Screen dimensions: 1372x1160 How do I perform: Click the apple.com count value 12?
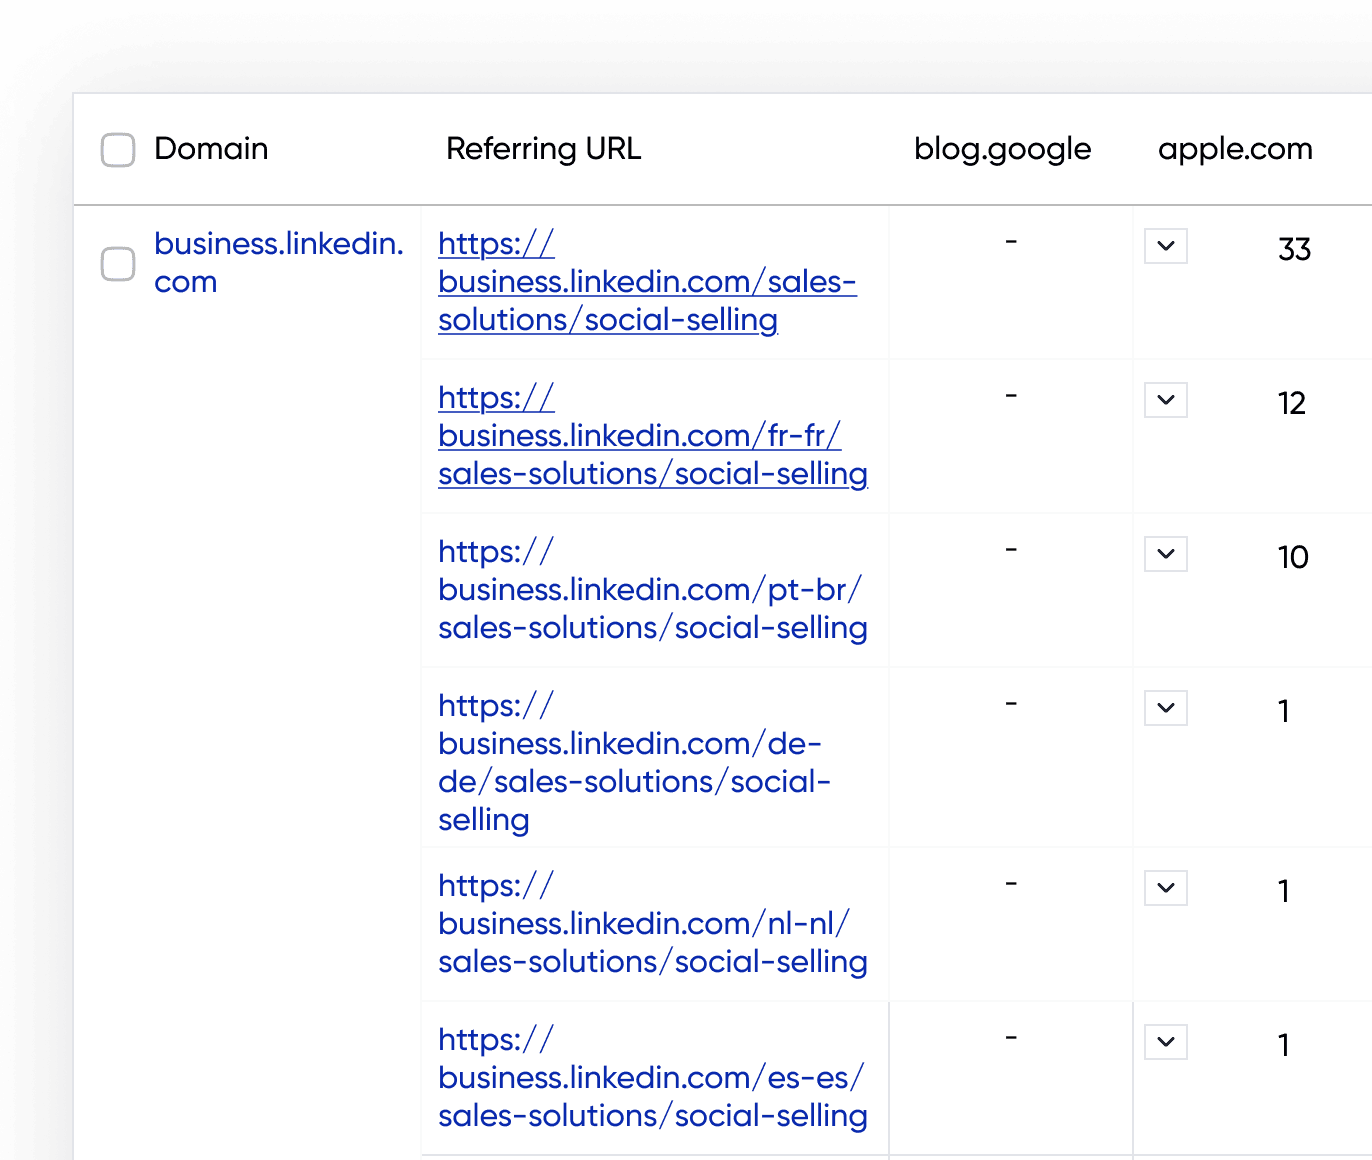pos(1292,403)
